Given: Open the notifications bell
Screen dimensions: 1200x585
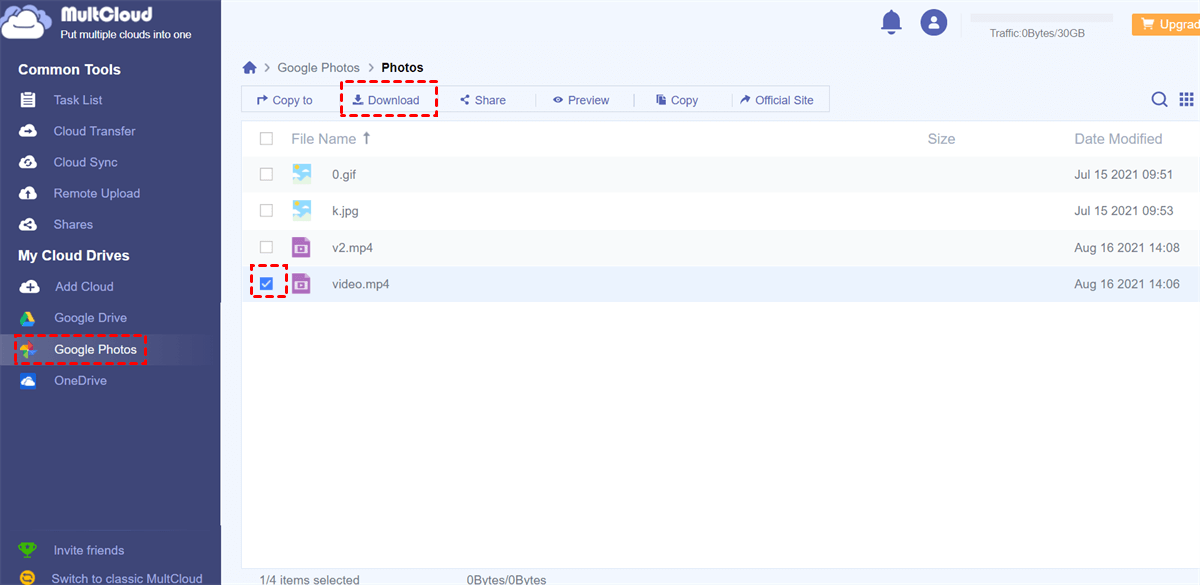Looking at the screenshot, I should click(x=891, y=22).
